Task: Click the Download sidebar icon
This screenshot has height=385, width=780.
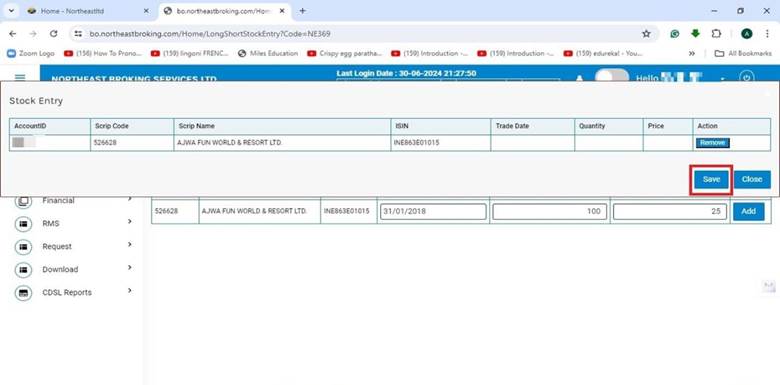Action: click(x=23, y=270)
